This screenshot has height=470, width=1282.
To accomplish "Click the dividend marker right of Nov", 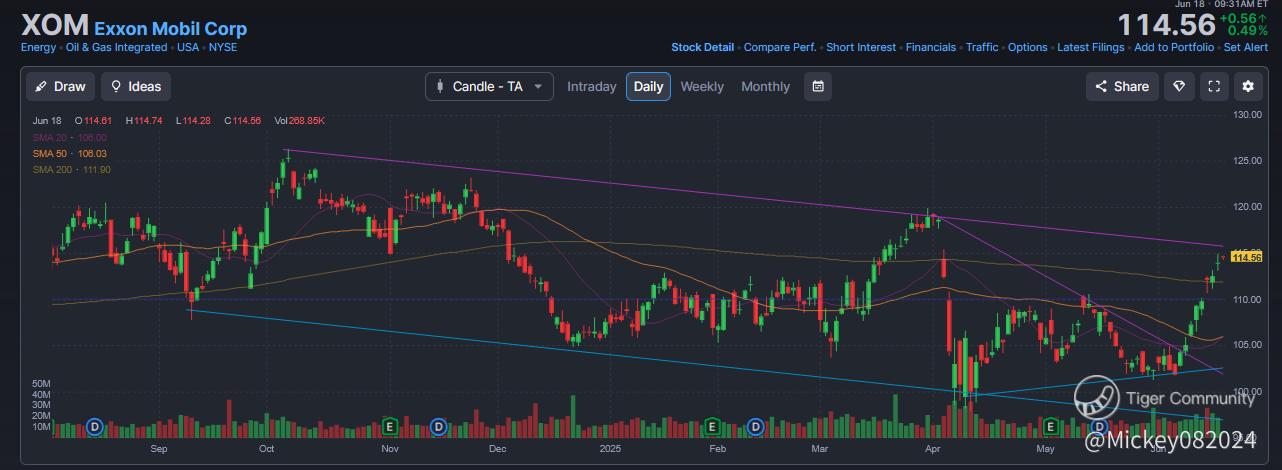I will (x=438, y=427).
